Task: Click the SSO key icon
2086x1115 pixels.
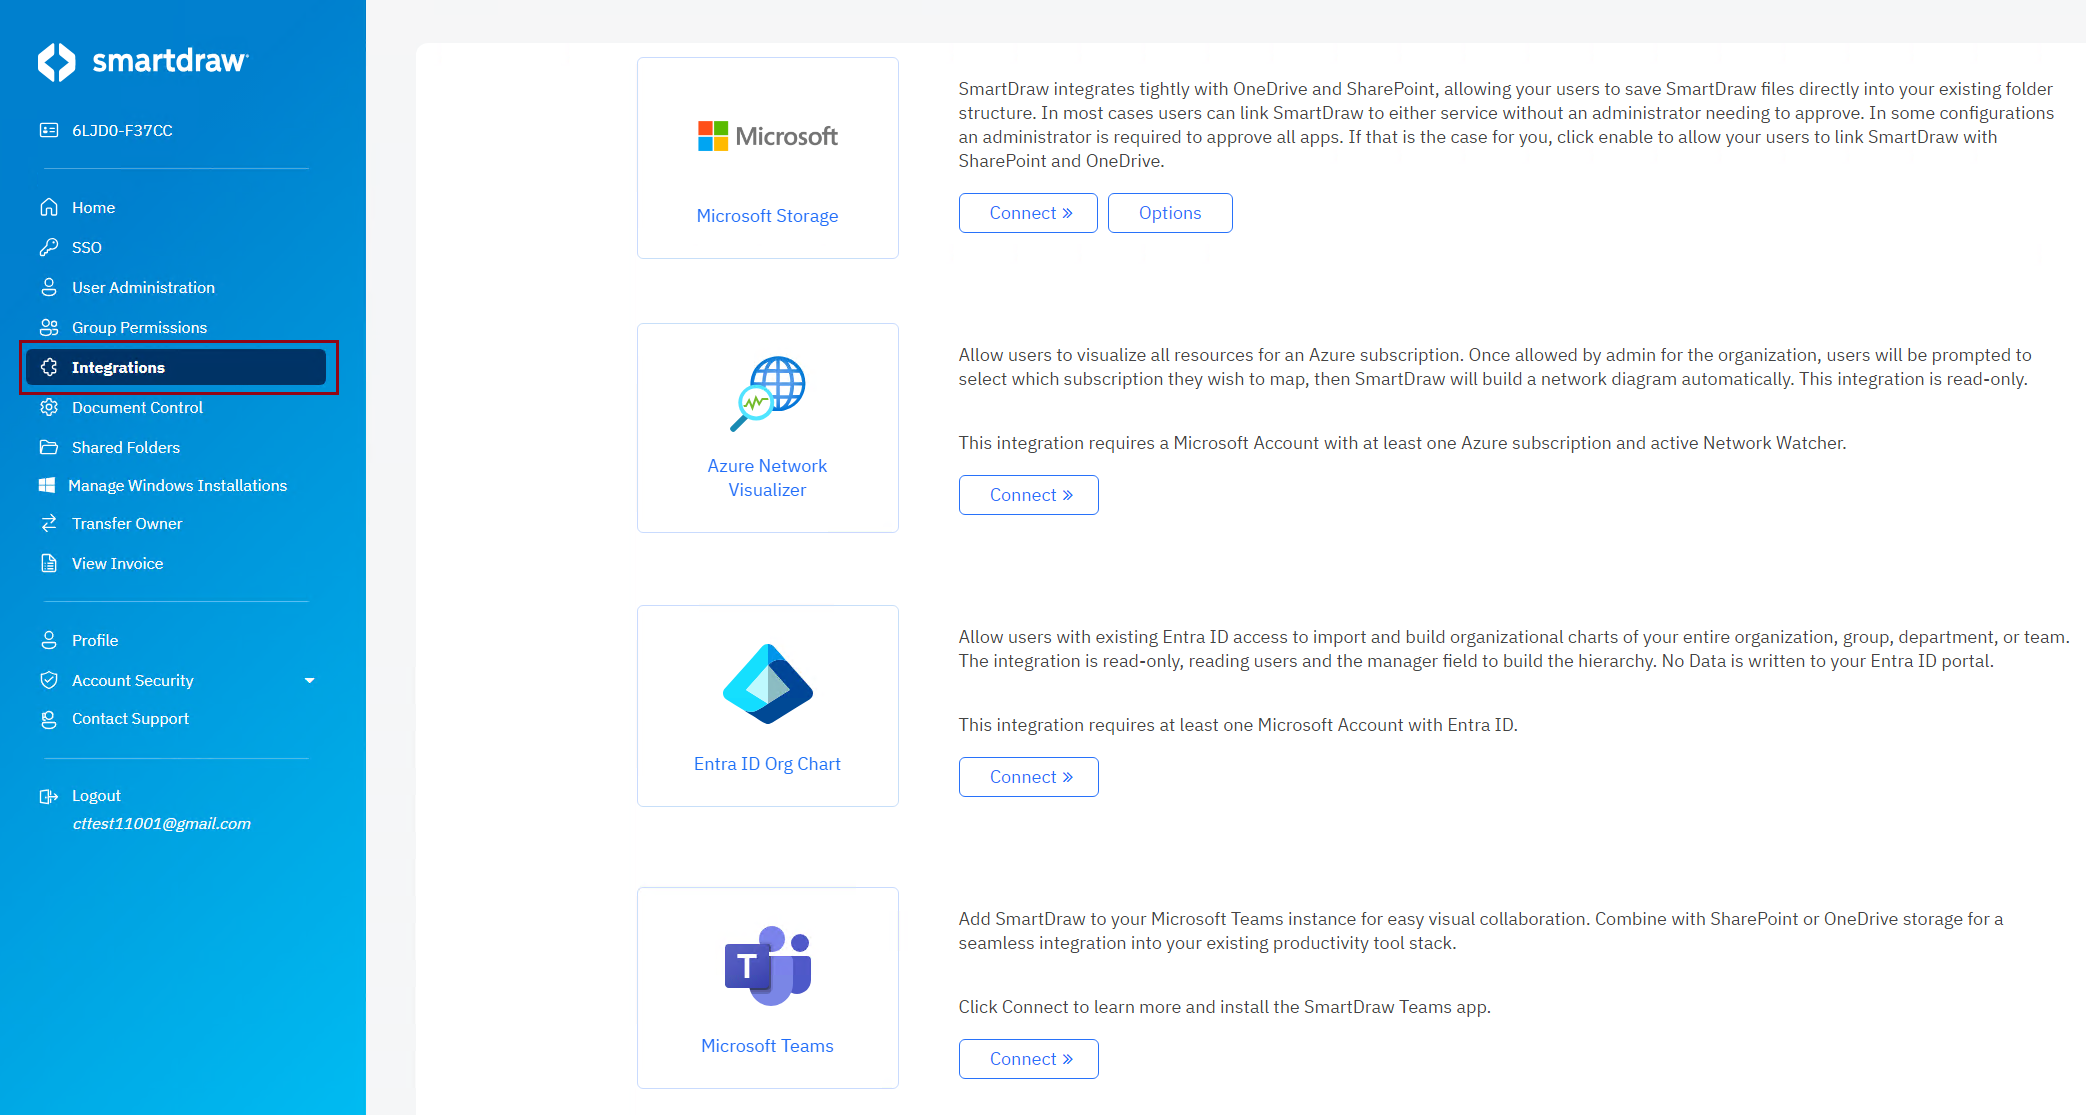Action: coord(48,247)
